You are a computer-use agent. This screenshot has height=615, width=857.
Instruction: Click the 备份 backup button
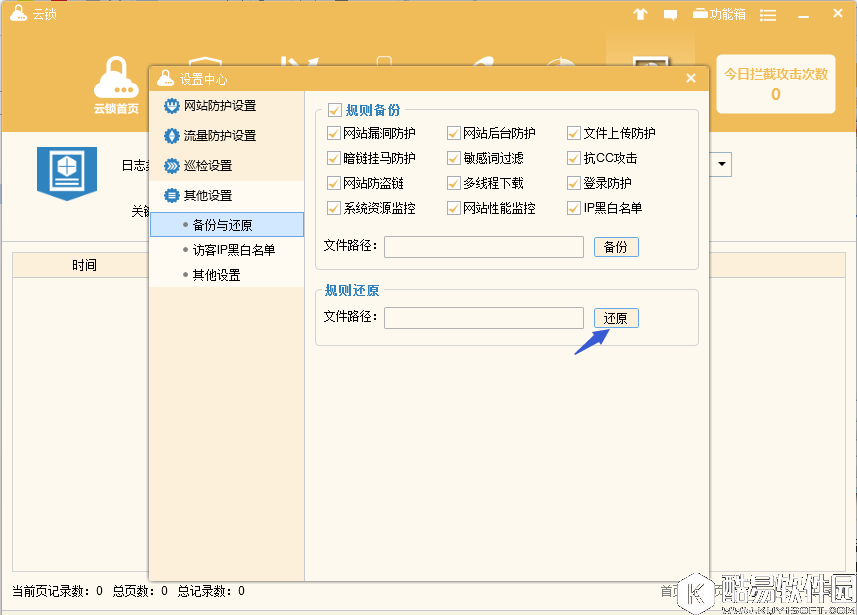point(616,247)
